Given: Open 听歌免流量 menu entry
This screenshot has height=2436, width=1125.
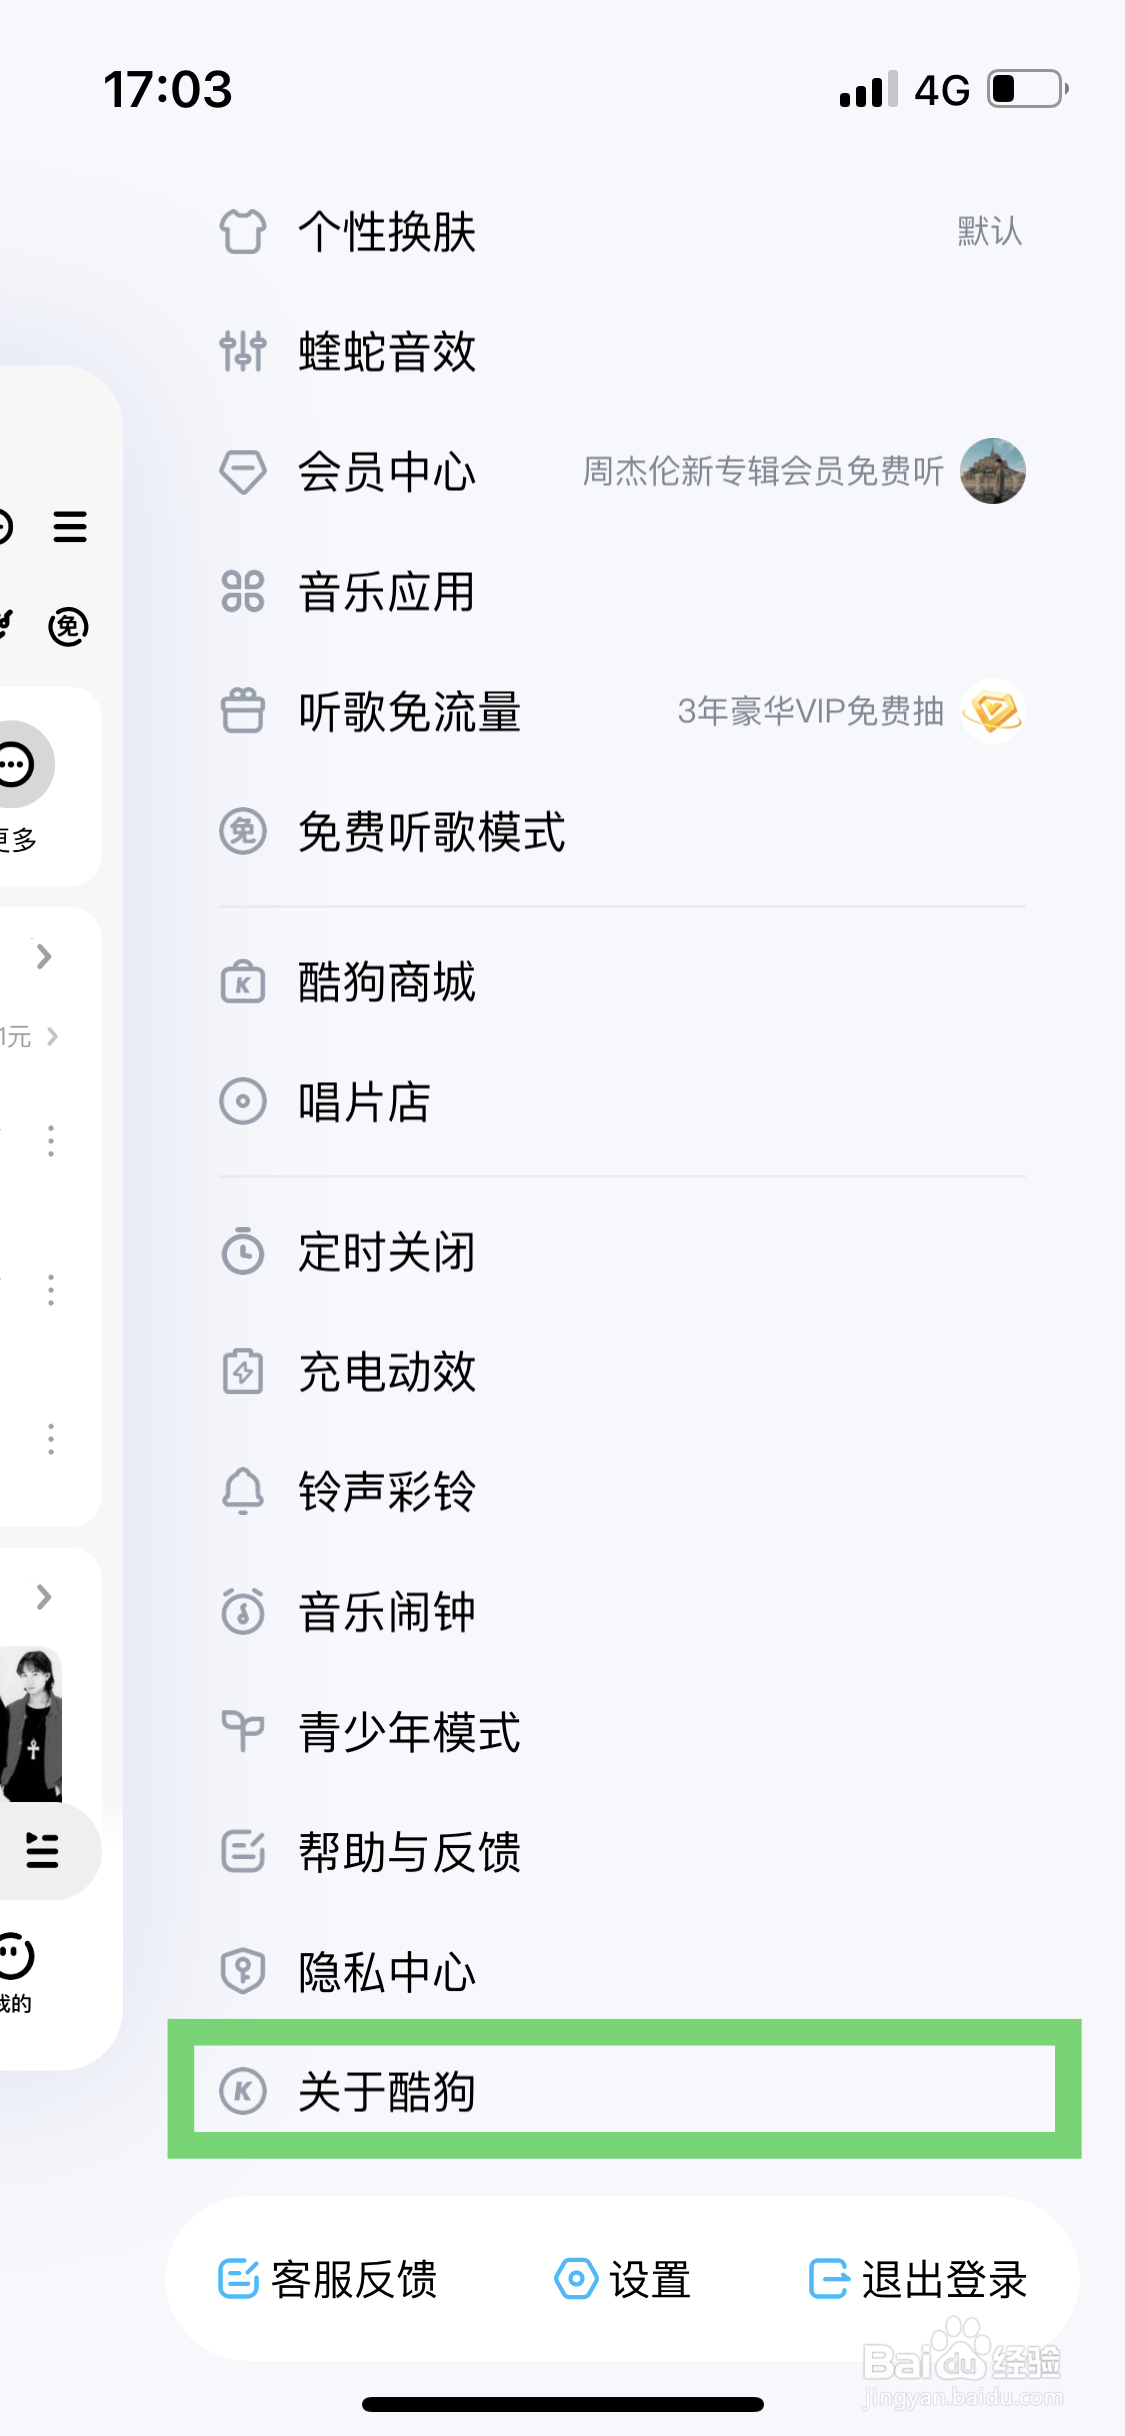Looking at the screenshot, I should [x=410, y=712].
